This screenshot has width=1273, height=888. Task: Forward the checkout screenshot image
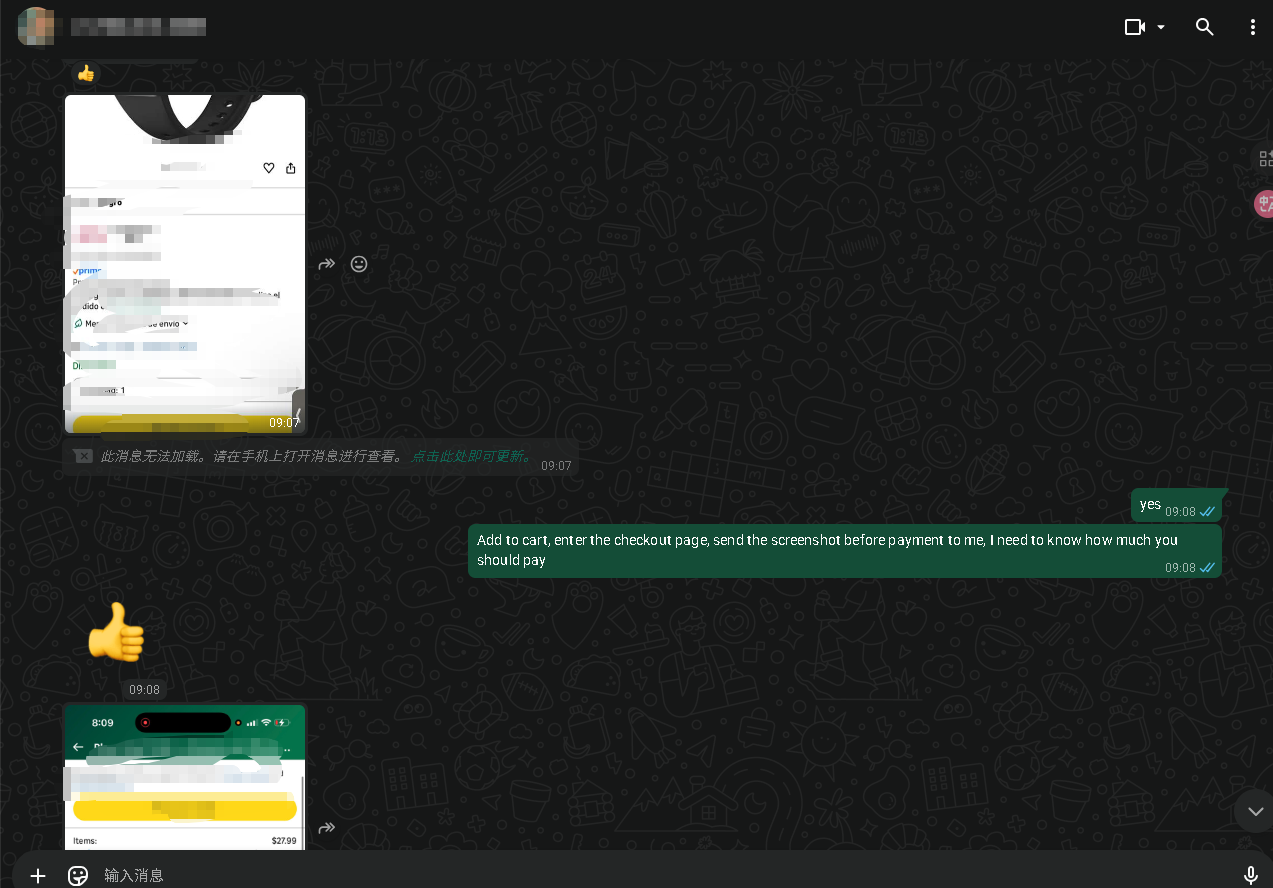[326, 828]
